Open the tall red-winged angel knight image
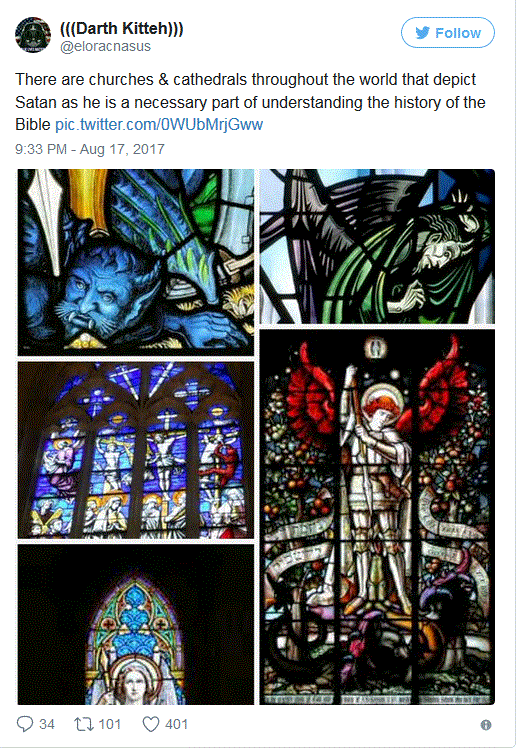Viewport: 518px width, 748px height. tap(377, 517)
